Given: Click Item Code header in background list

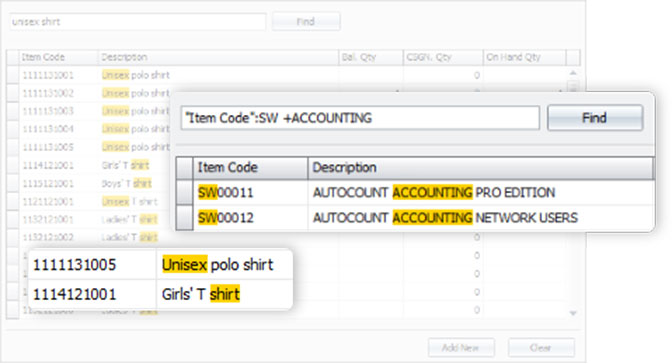Looking at the screenshot, I should coord(59,57).
